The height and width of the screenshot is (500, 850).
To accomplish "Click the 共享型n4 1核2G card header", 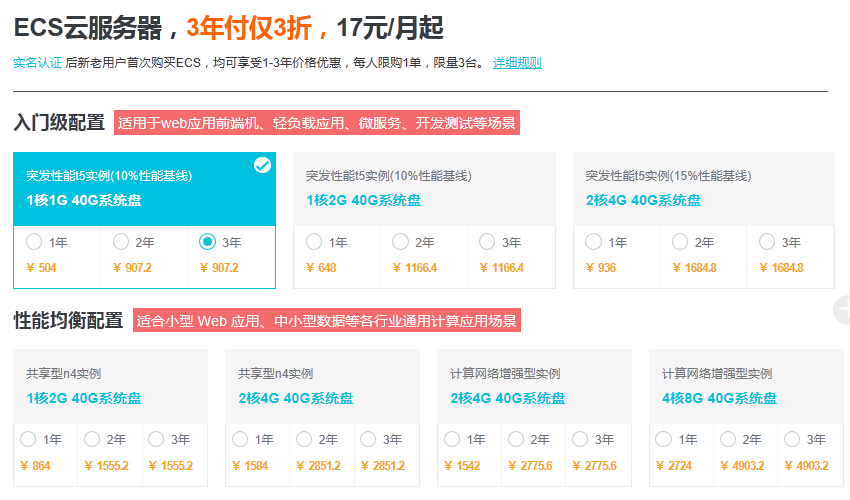I will pyautogui.click(x=110, y=385).
